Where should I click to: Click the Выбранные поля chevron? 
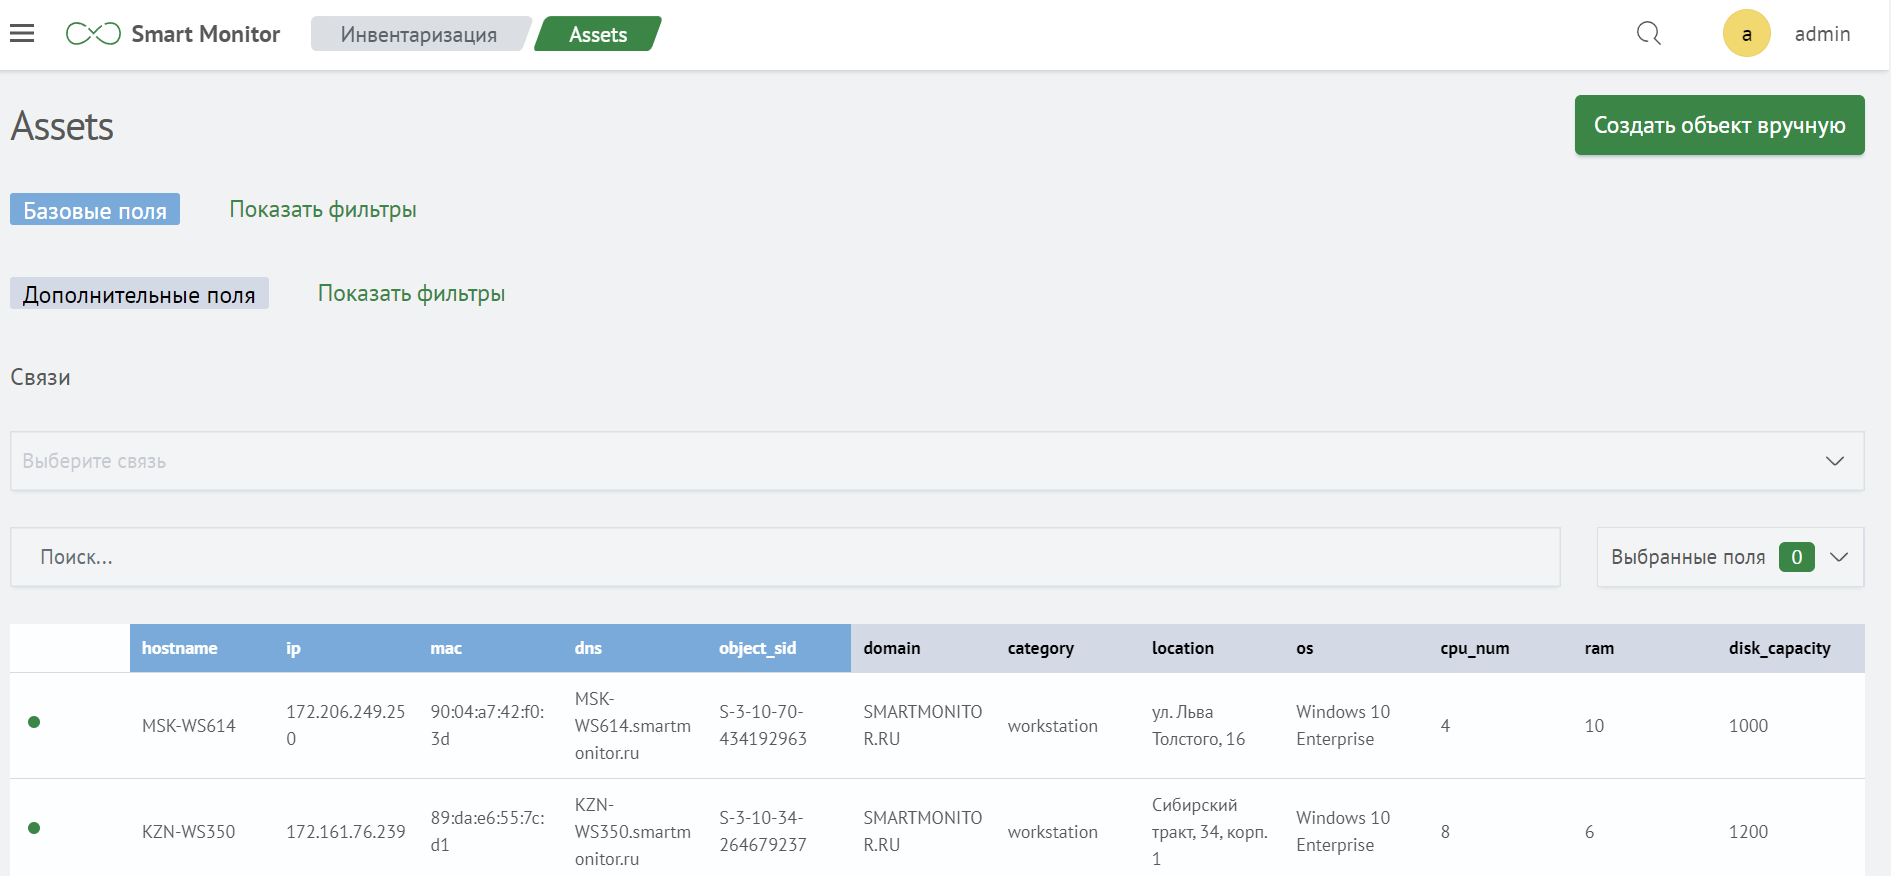[1839, 557]
